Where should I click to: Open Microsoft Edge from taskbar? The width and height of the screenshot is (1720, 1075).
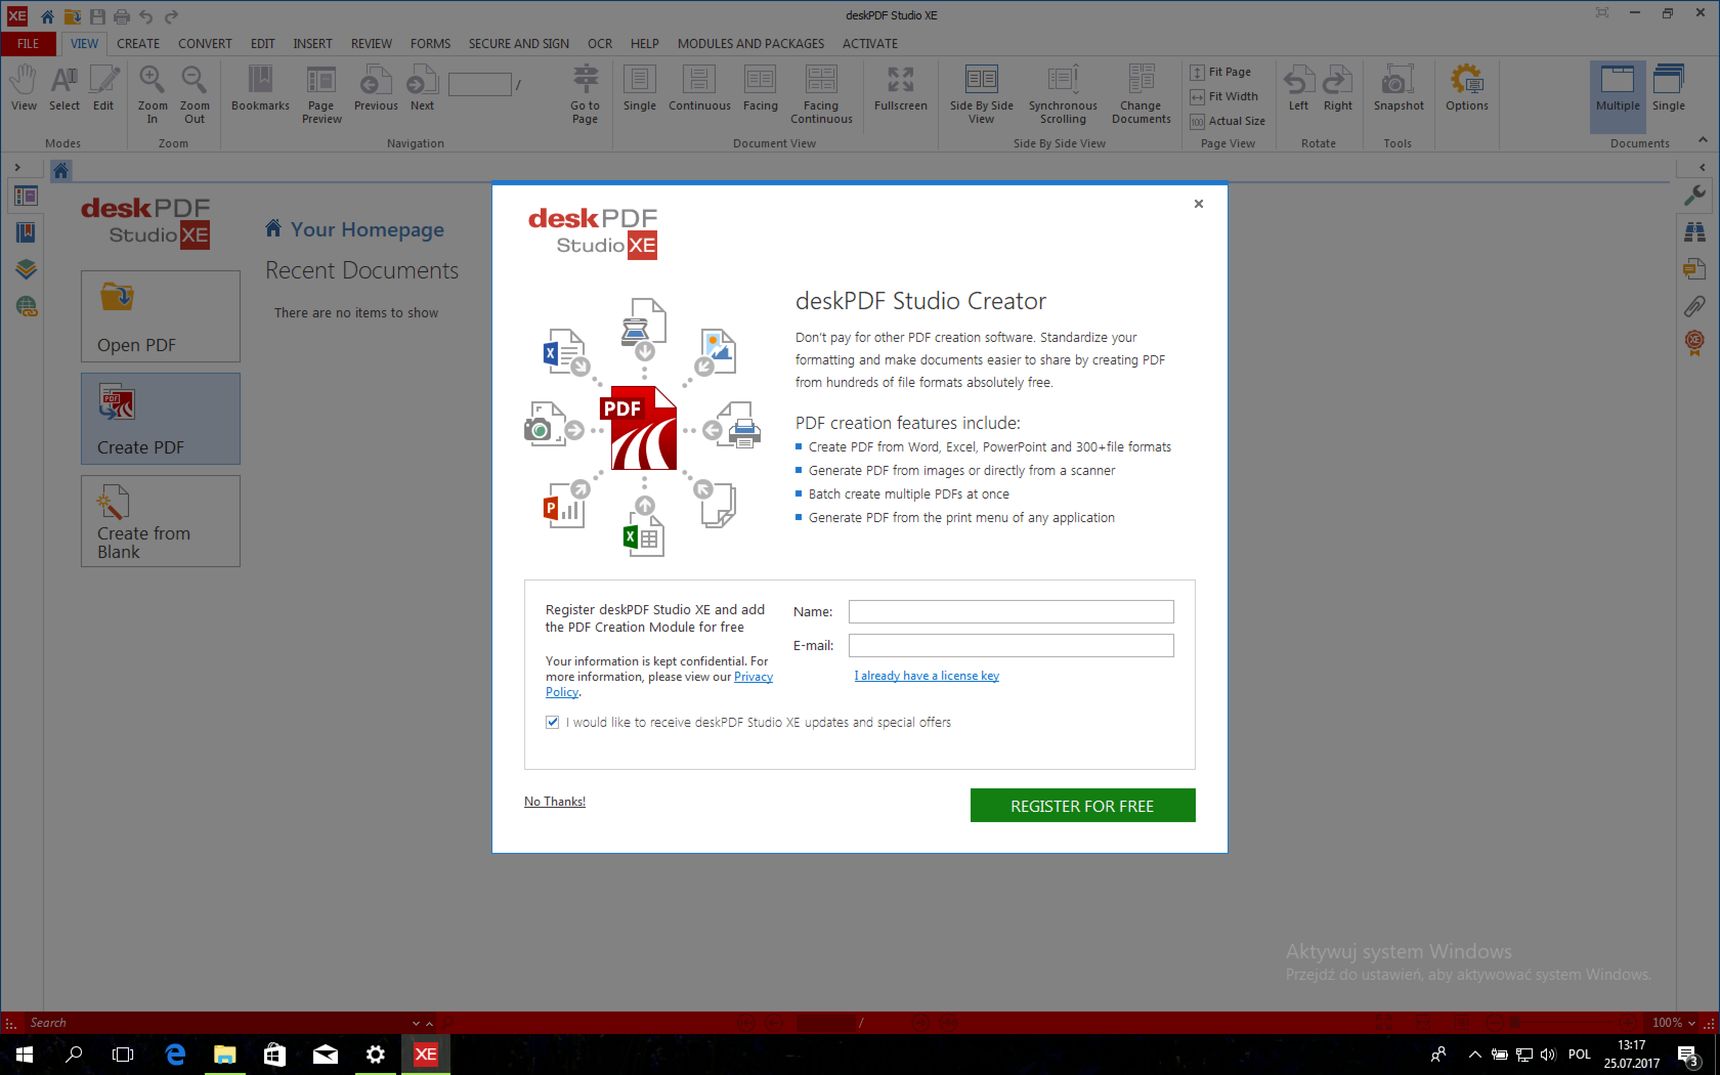(175, 1054)
